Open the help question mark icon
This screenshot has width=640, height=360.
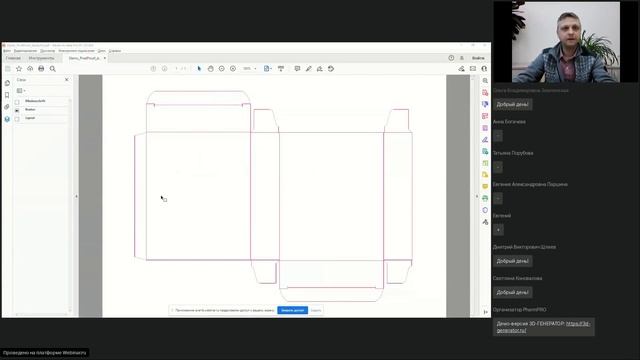click(x=451, y=58)
